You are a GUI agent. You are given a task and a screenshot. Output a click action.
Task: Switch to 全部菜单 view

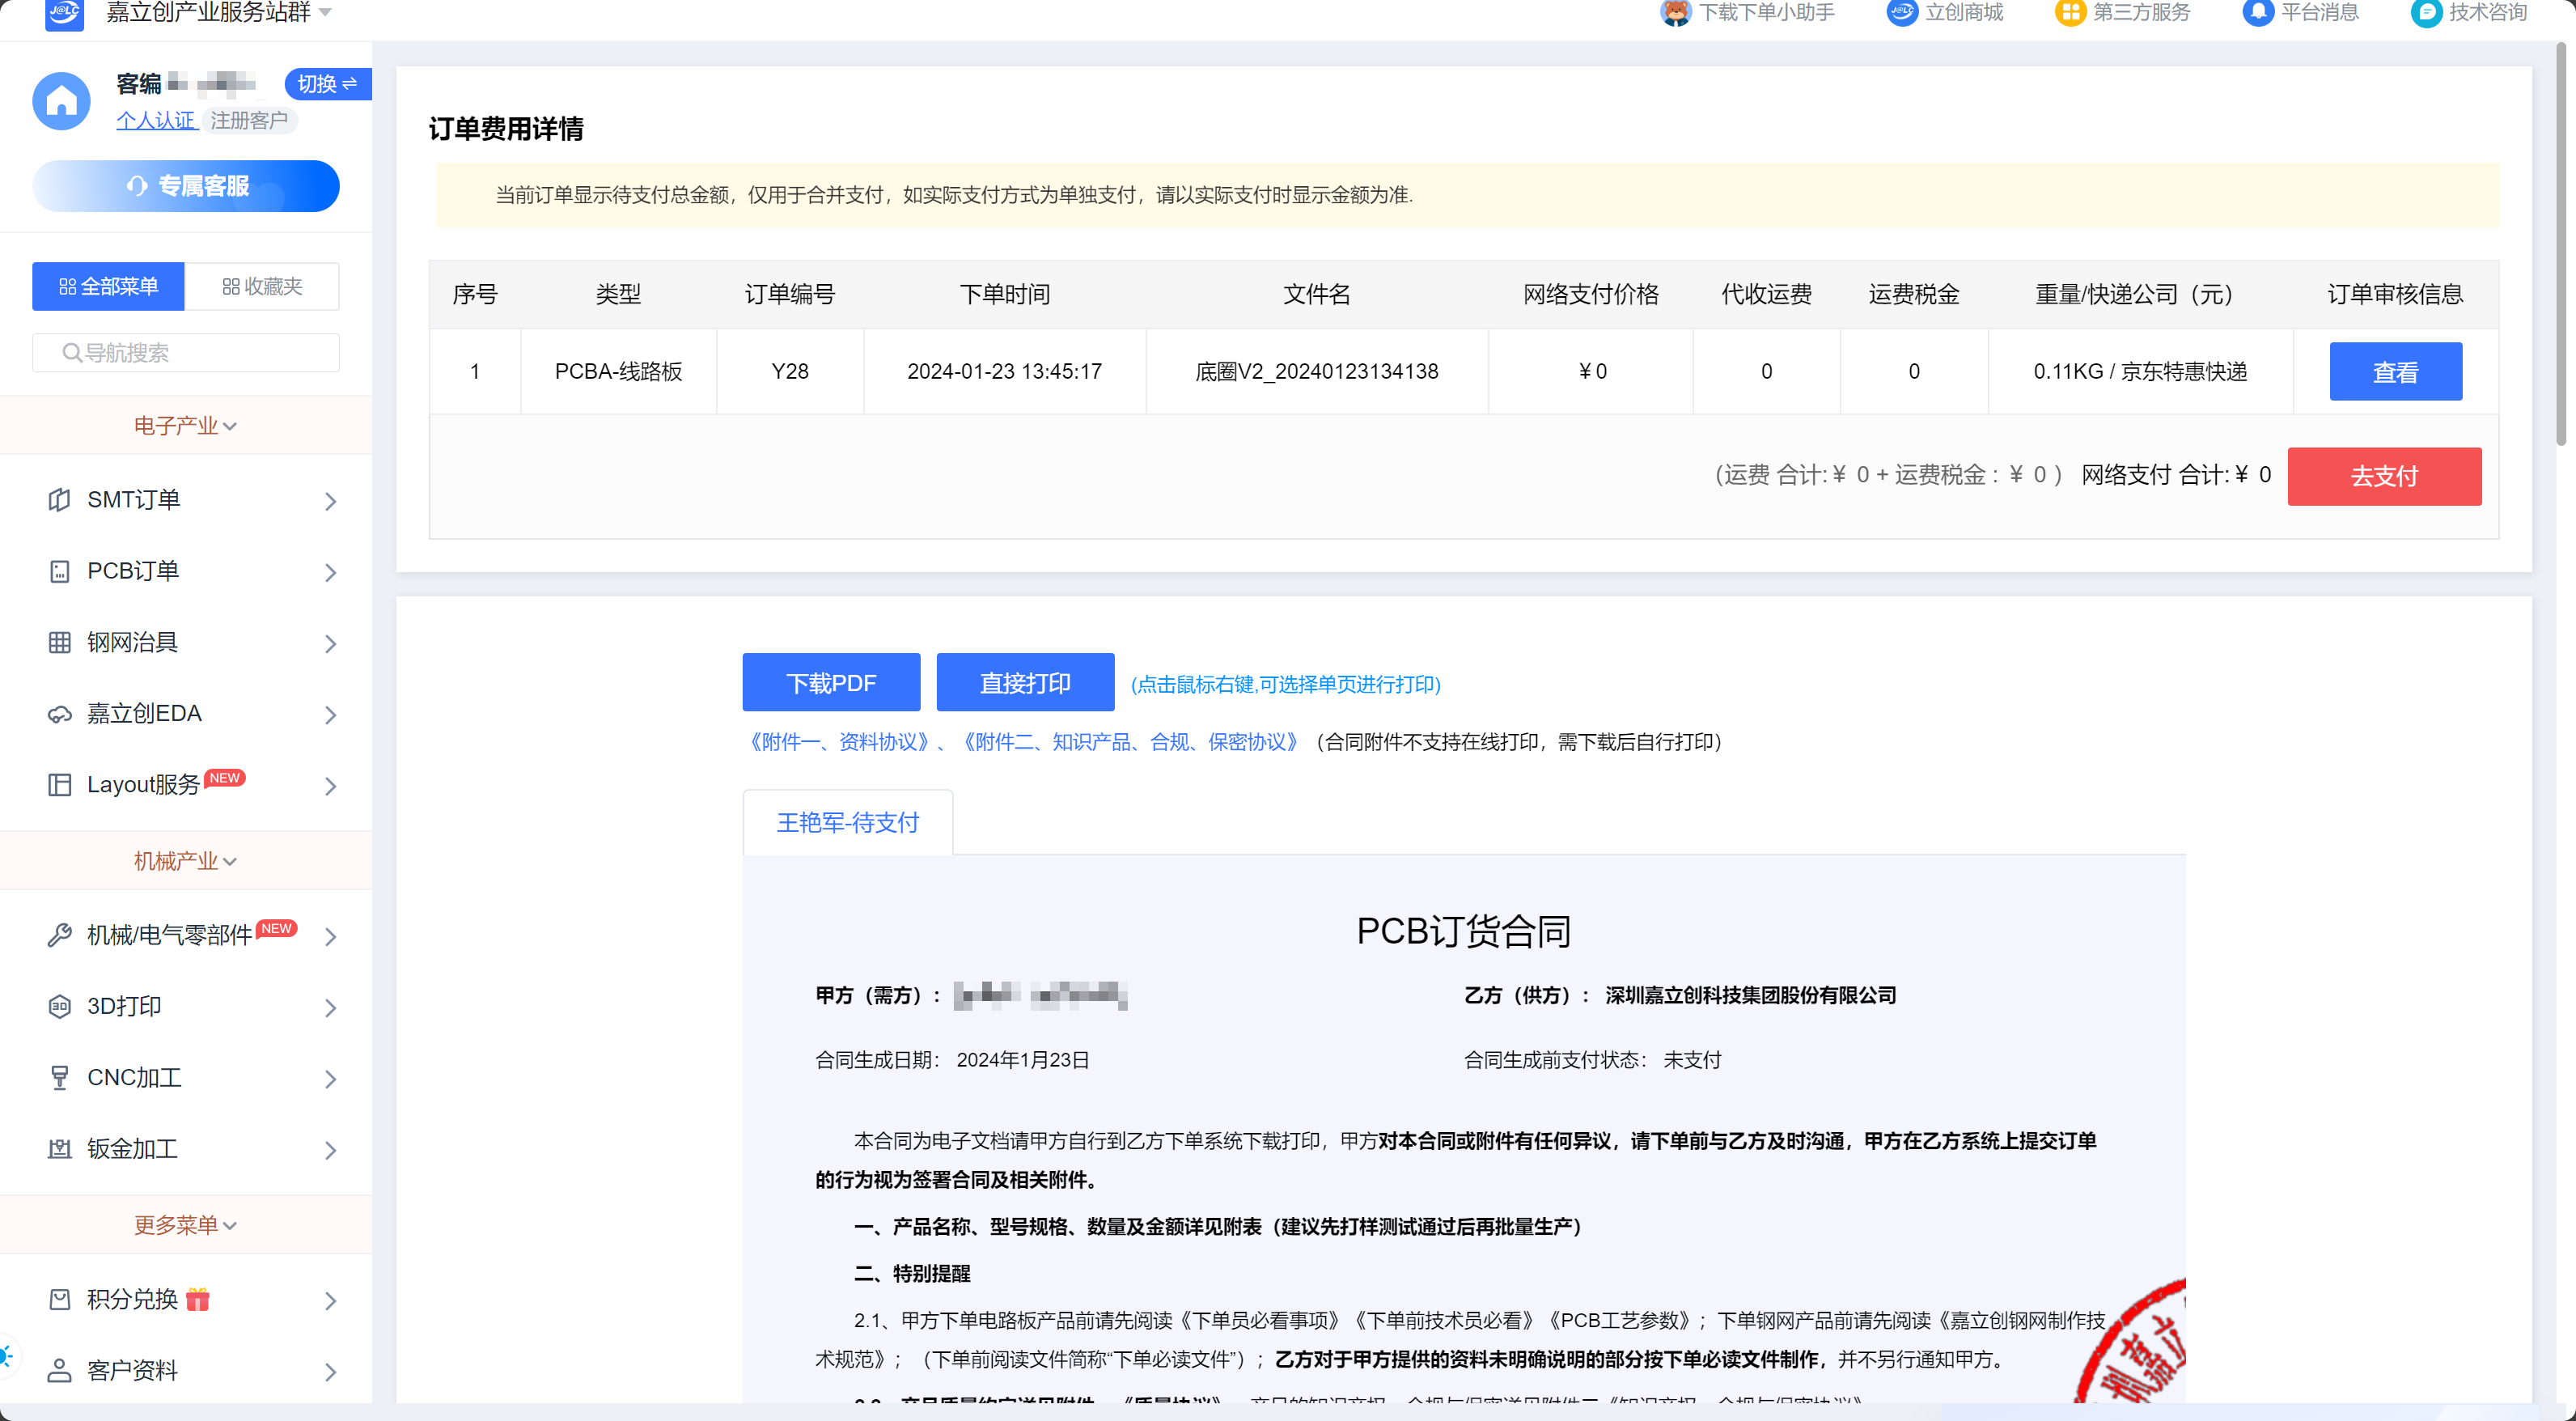coord(108,287)
